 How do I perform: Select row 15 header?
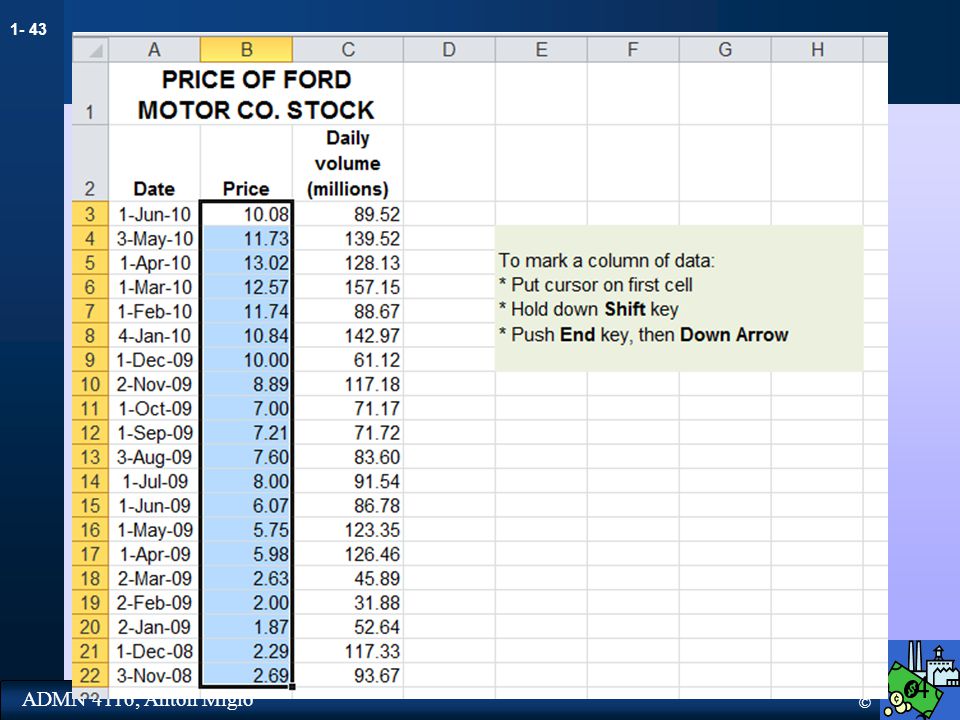pos(91,505)
